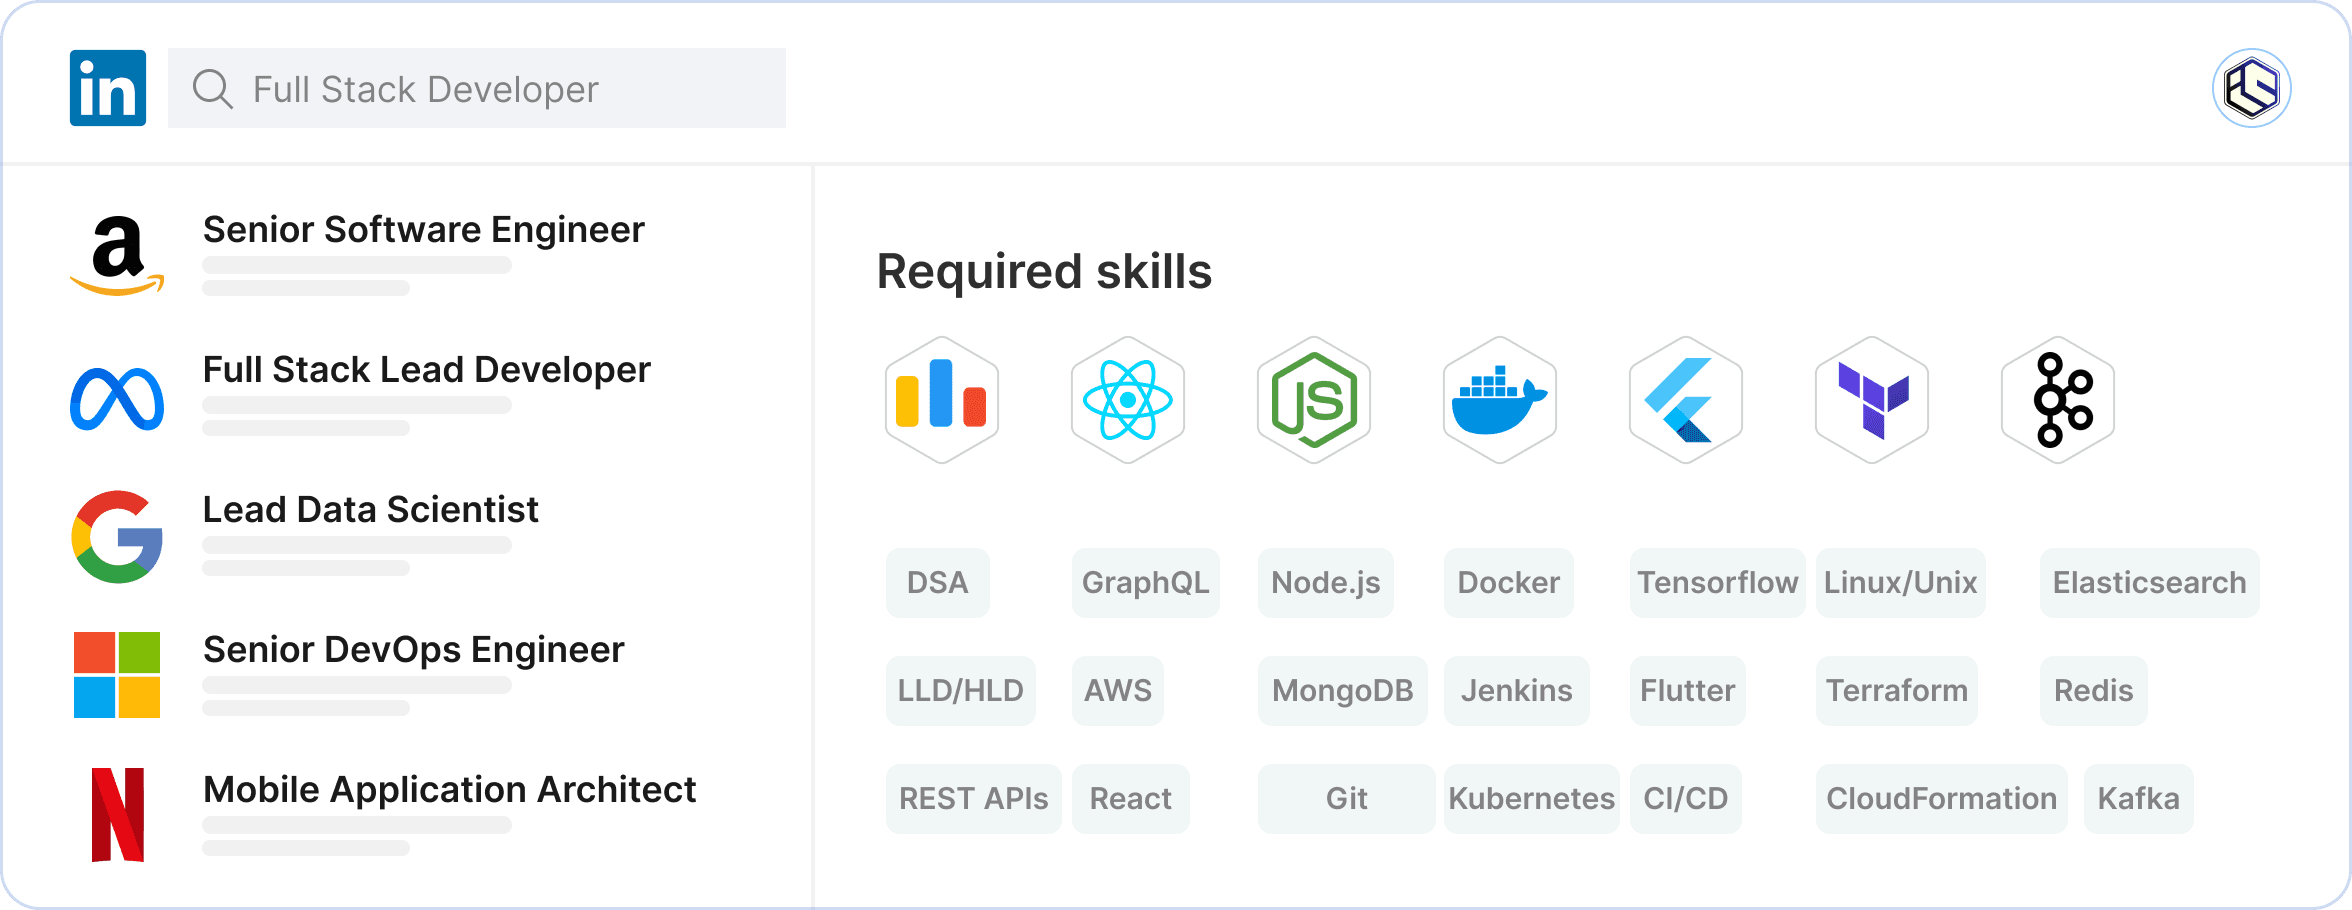Click the React skill tag
This screenshot has width=2352, height=910.
(1131, 799)
